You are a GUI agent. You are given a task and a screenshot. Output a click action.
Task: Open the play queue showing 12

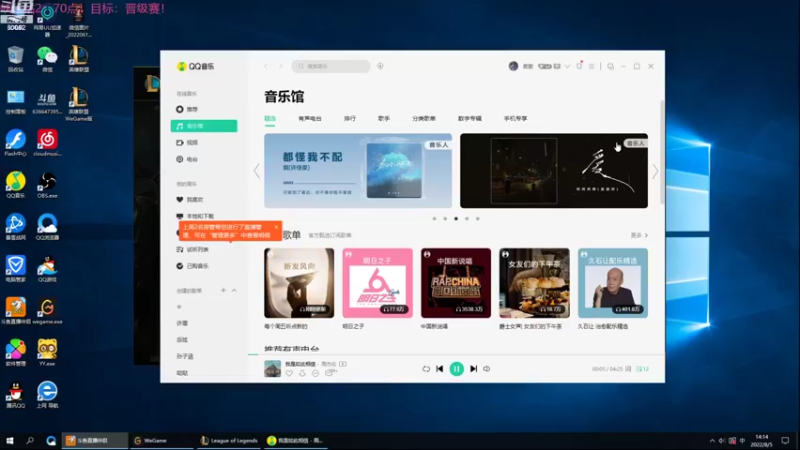tap(642, 369)
